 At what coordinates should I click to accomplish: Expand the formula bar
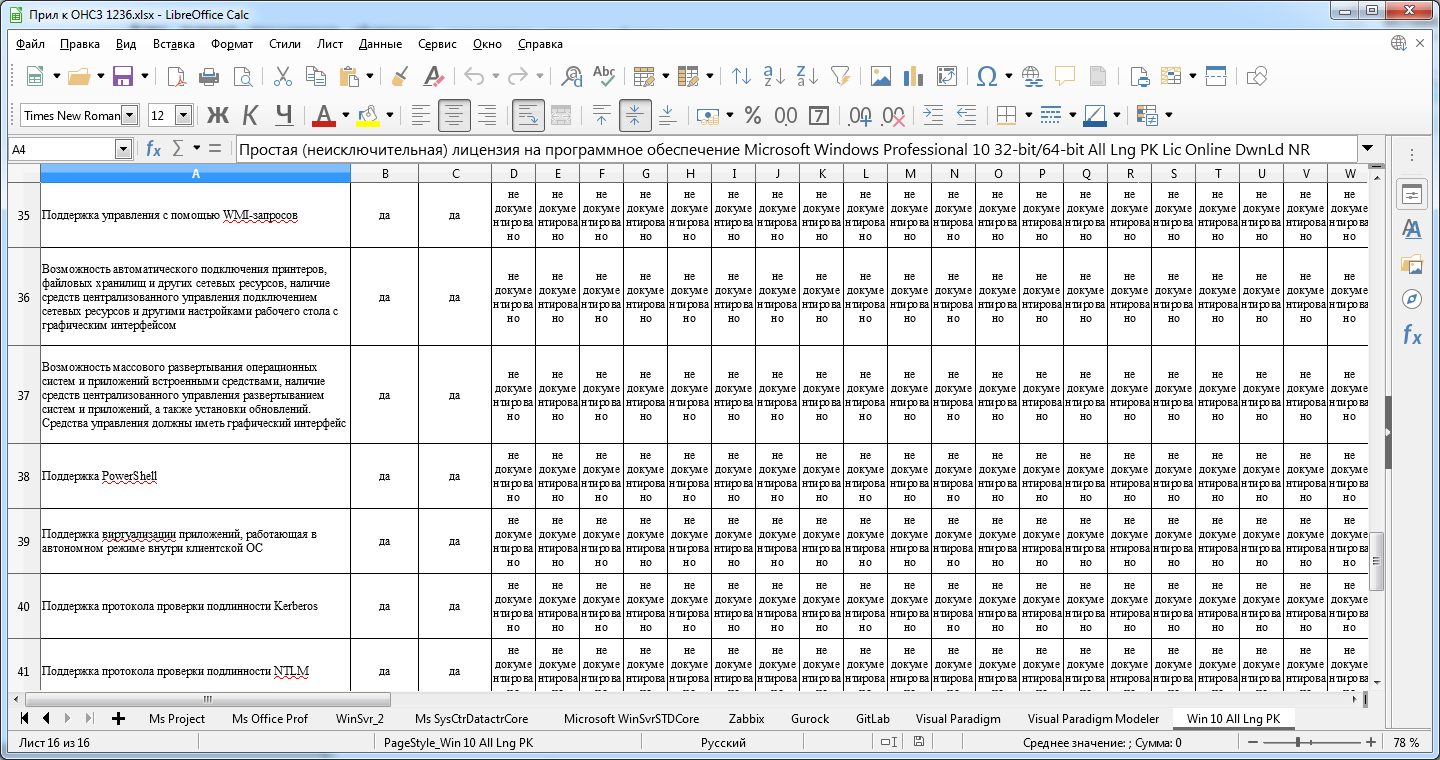tap(1367, 149)
